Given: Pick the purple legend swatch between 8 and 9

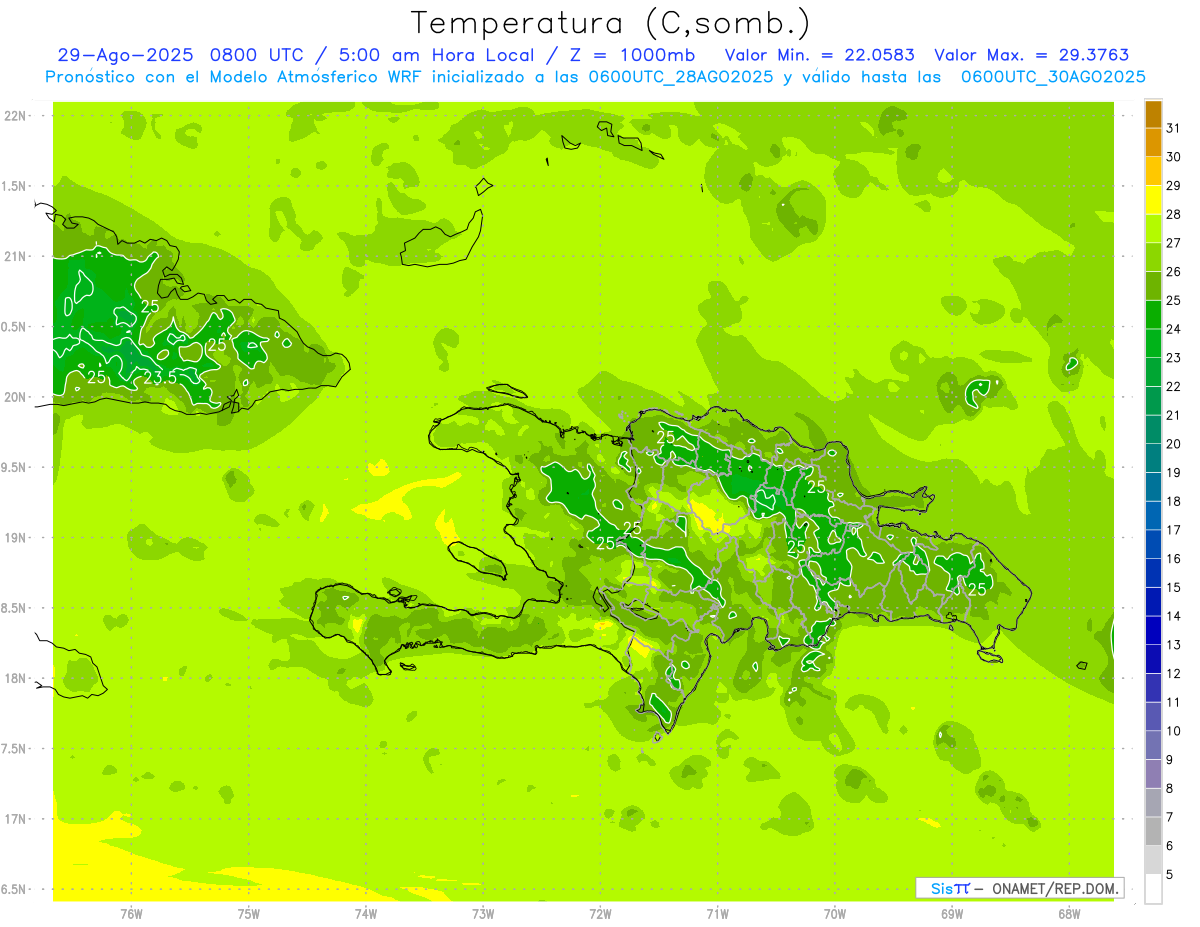Looking at the screenshot, I should [1153, 774].
